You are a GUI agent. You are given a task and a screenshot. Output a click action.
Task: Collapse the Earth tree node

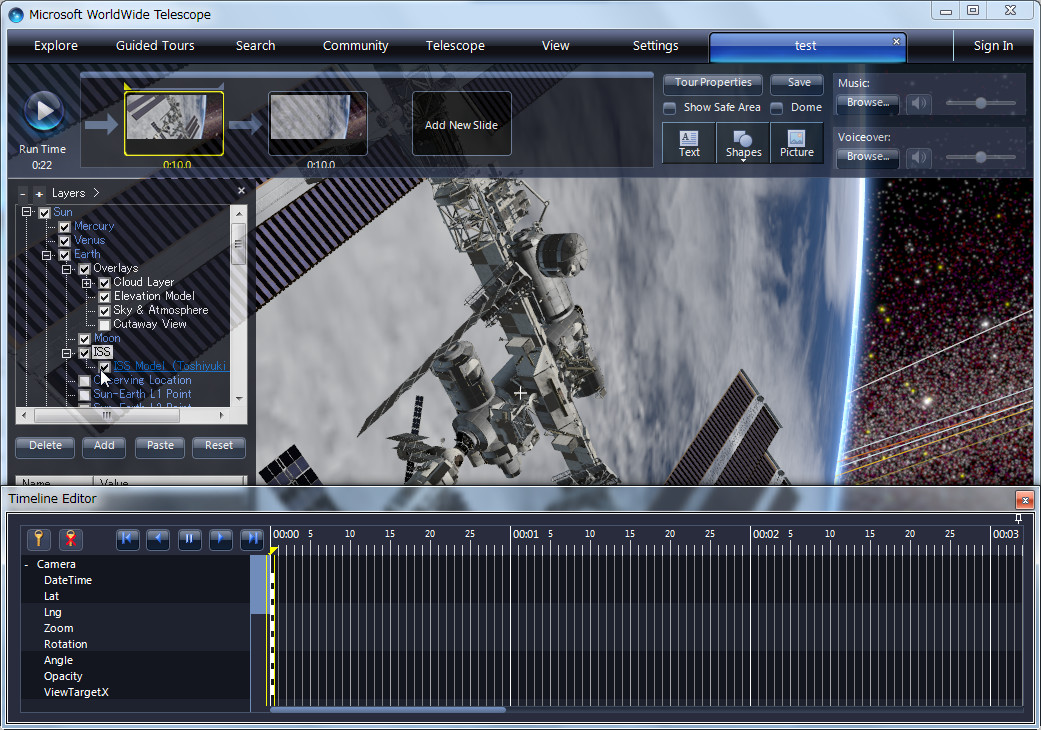click(46, 254)
